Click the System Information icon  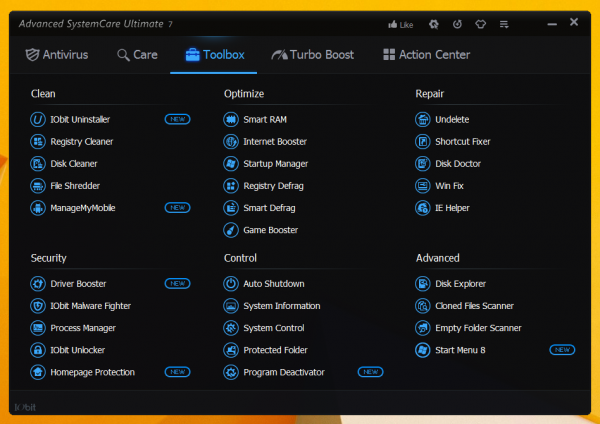(231, 306)
